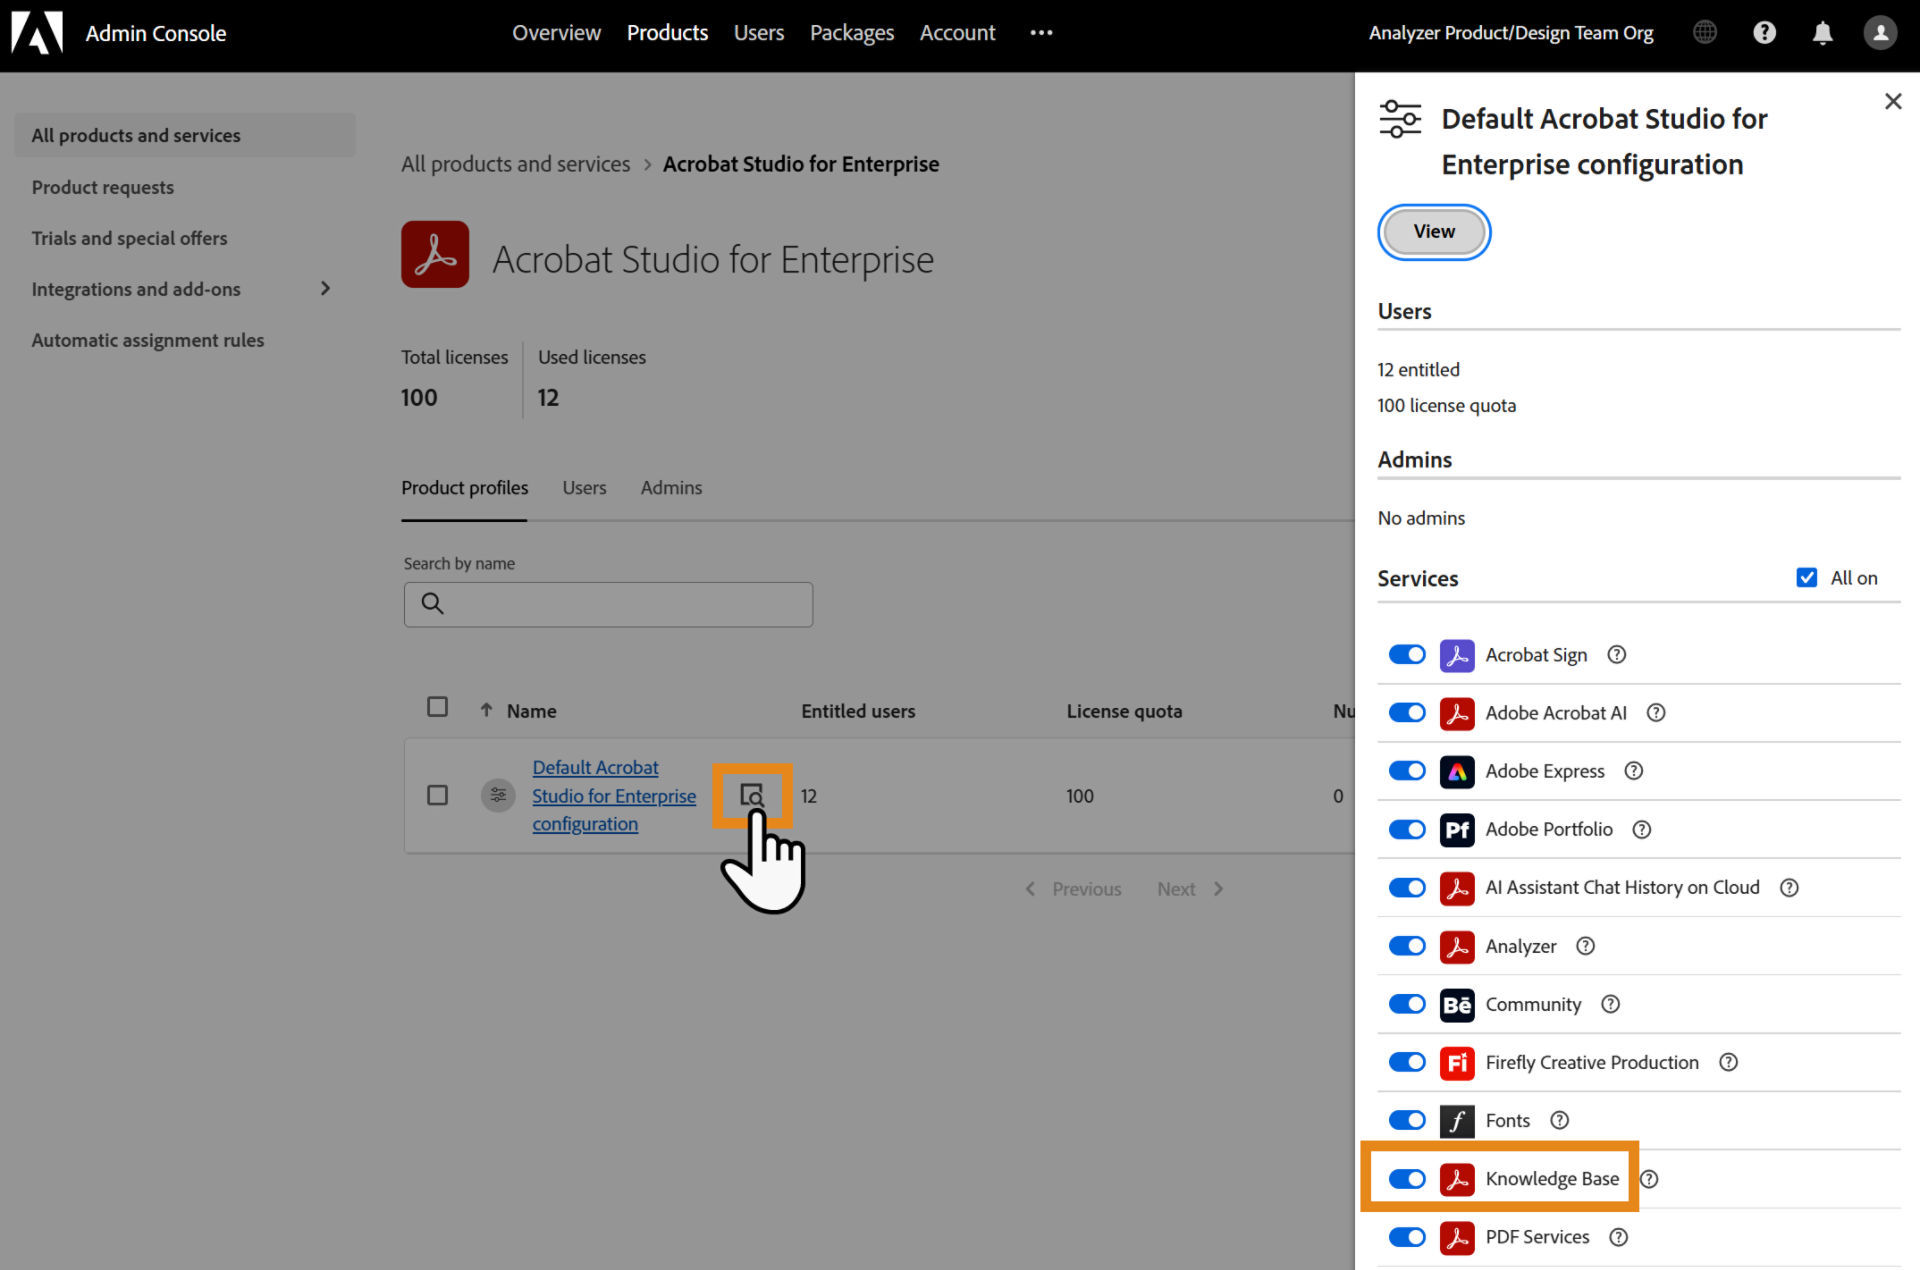Click the help icon beside AI Assistant Chat History

click(1789, 887)
